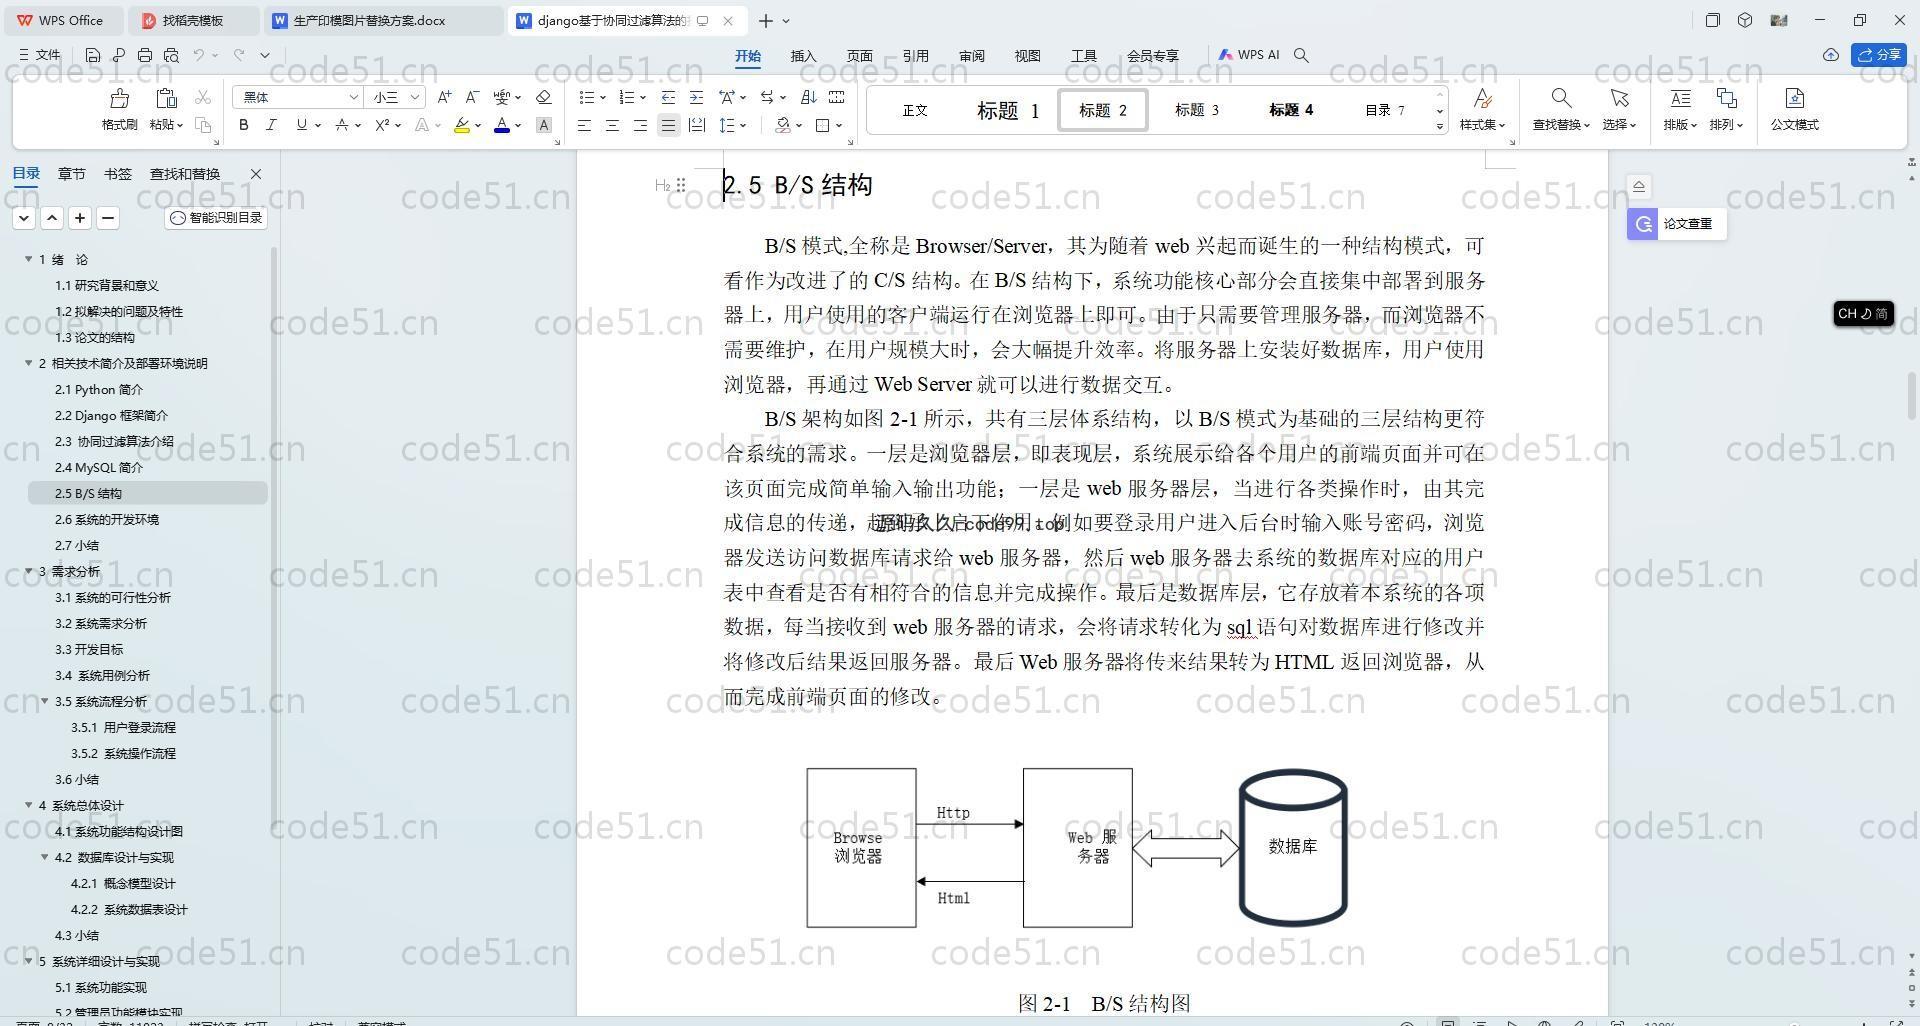Click the shape fill/shading color icon

click(783, 125)
